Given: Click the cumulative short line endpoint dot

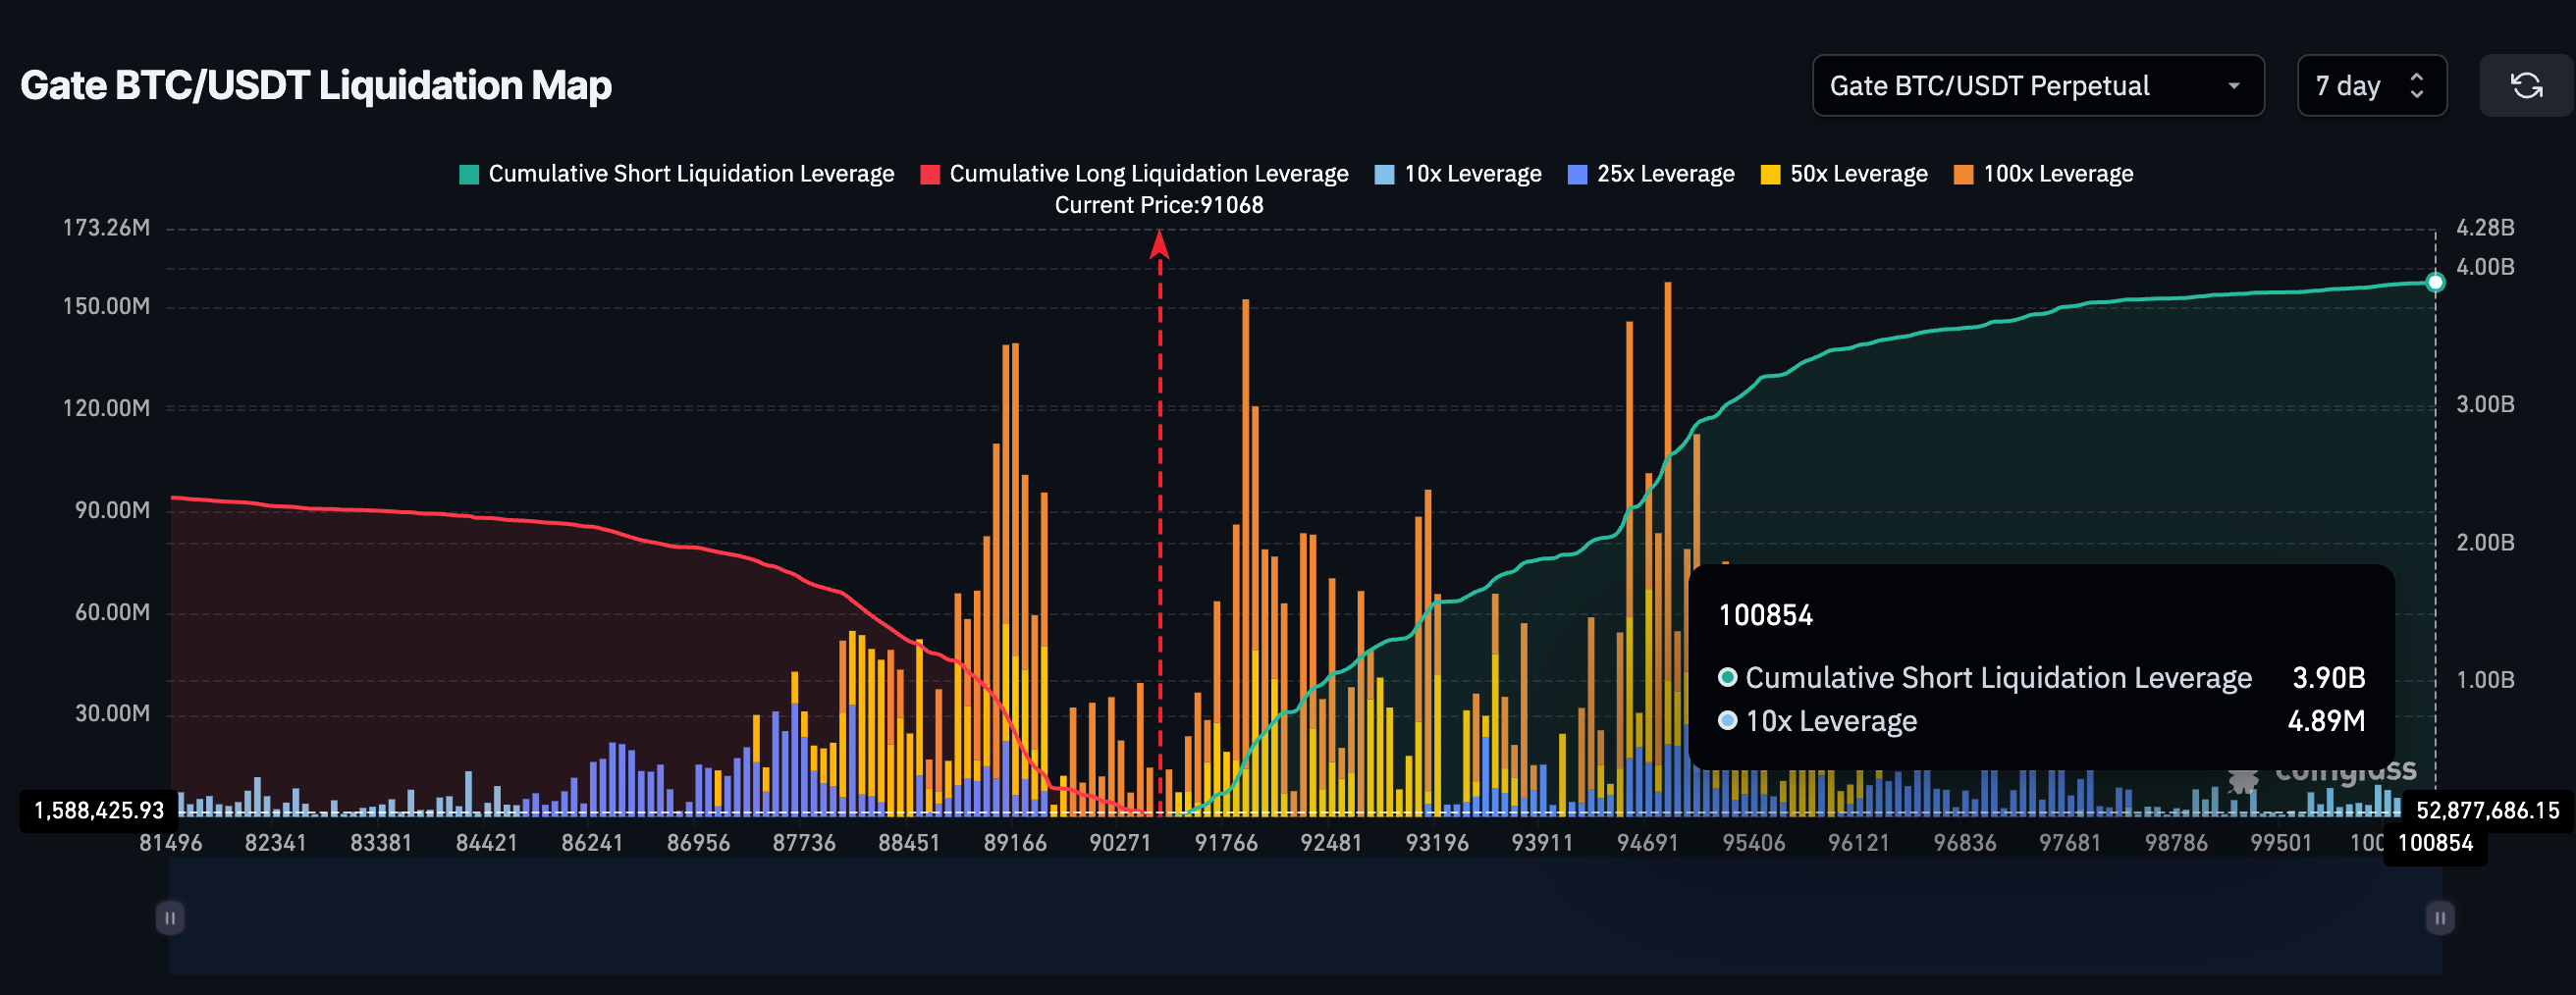Looking at the screenshot, I should coord(2436,283).
